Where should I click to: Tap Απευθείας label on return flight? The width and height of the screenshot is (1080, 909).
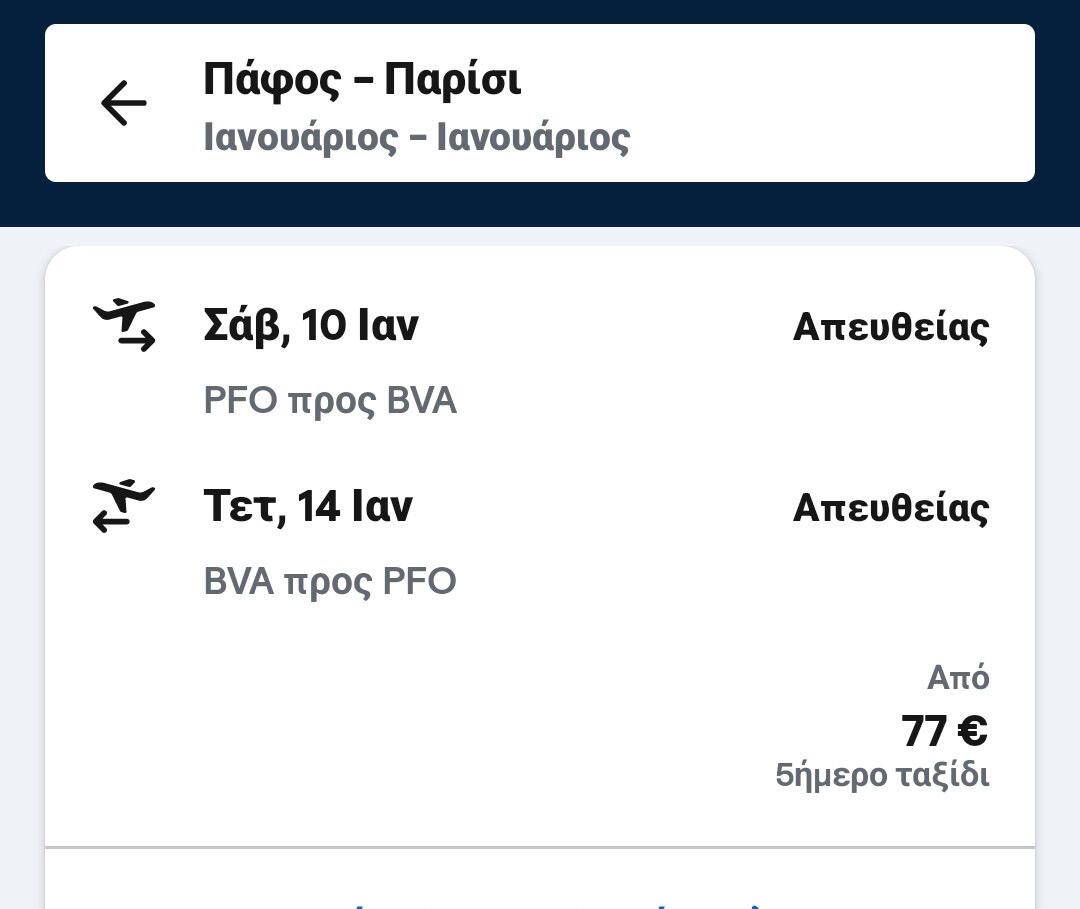[x=890, y=508]
